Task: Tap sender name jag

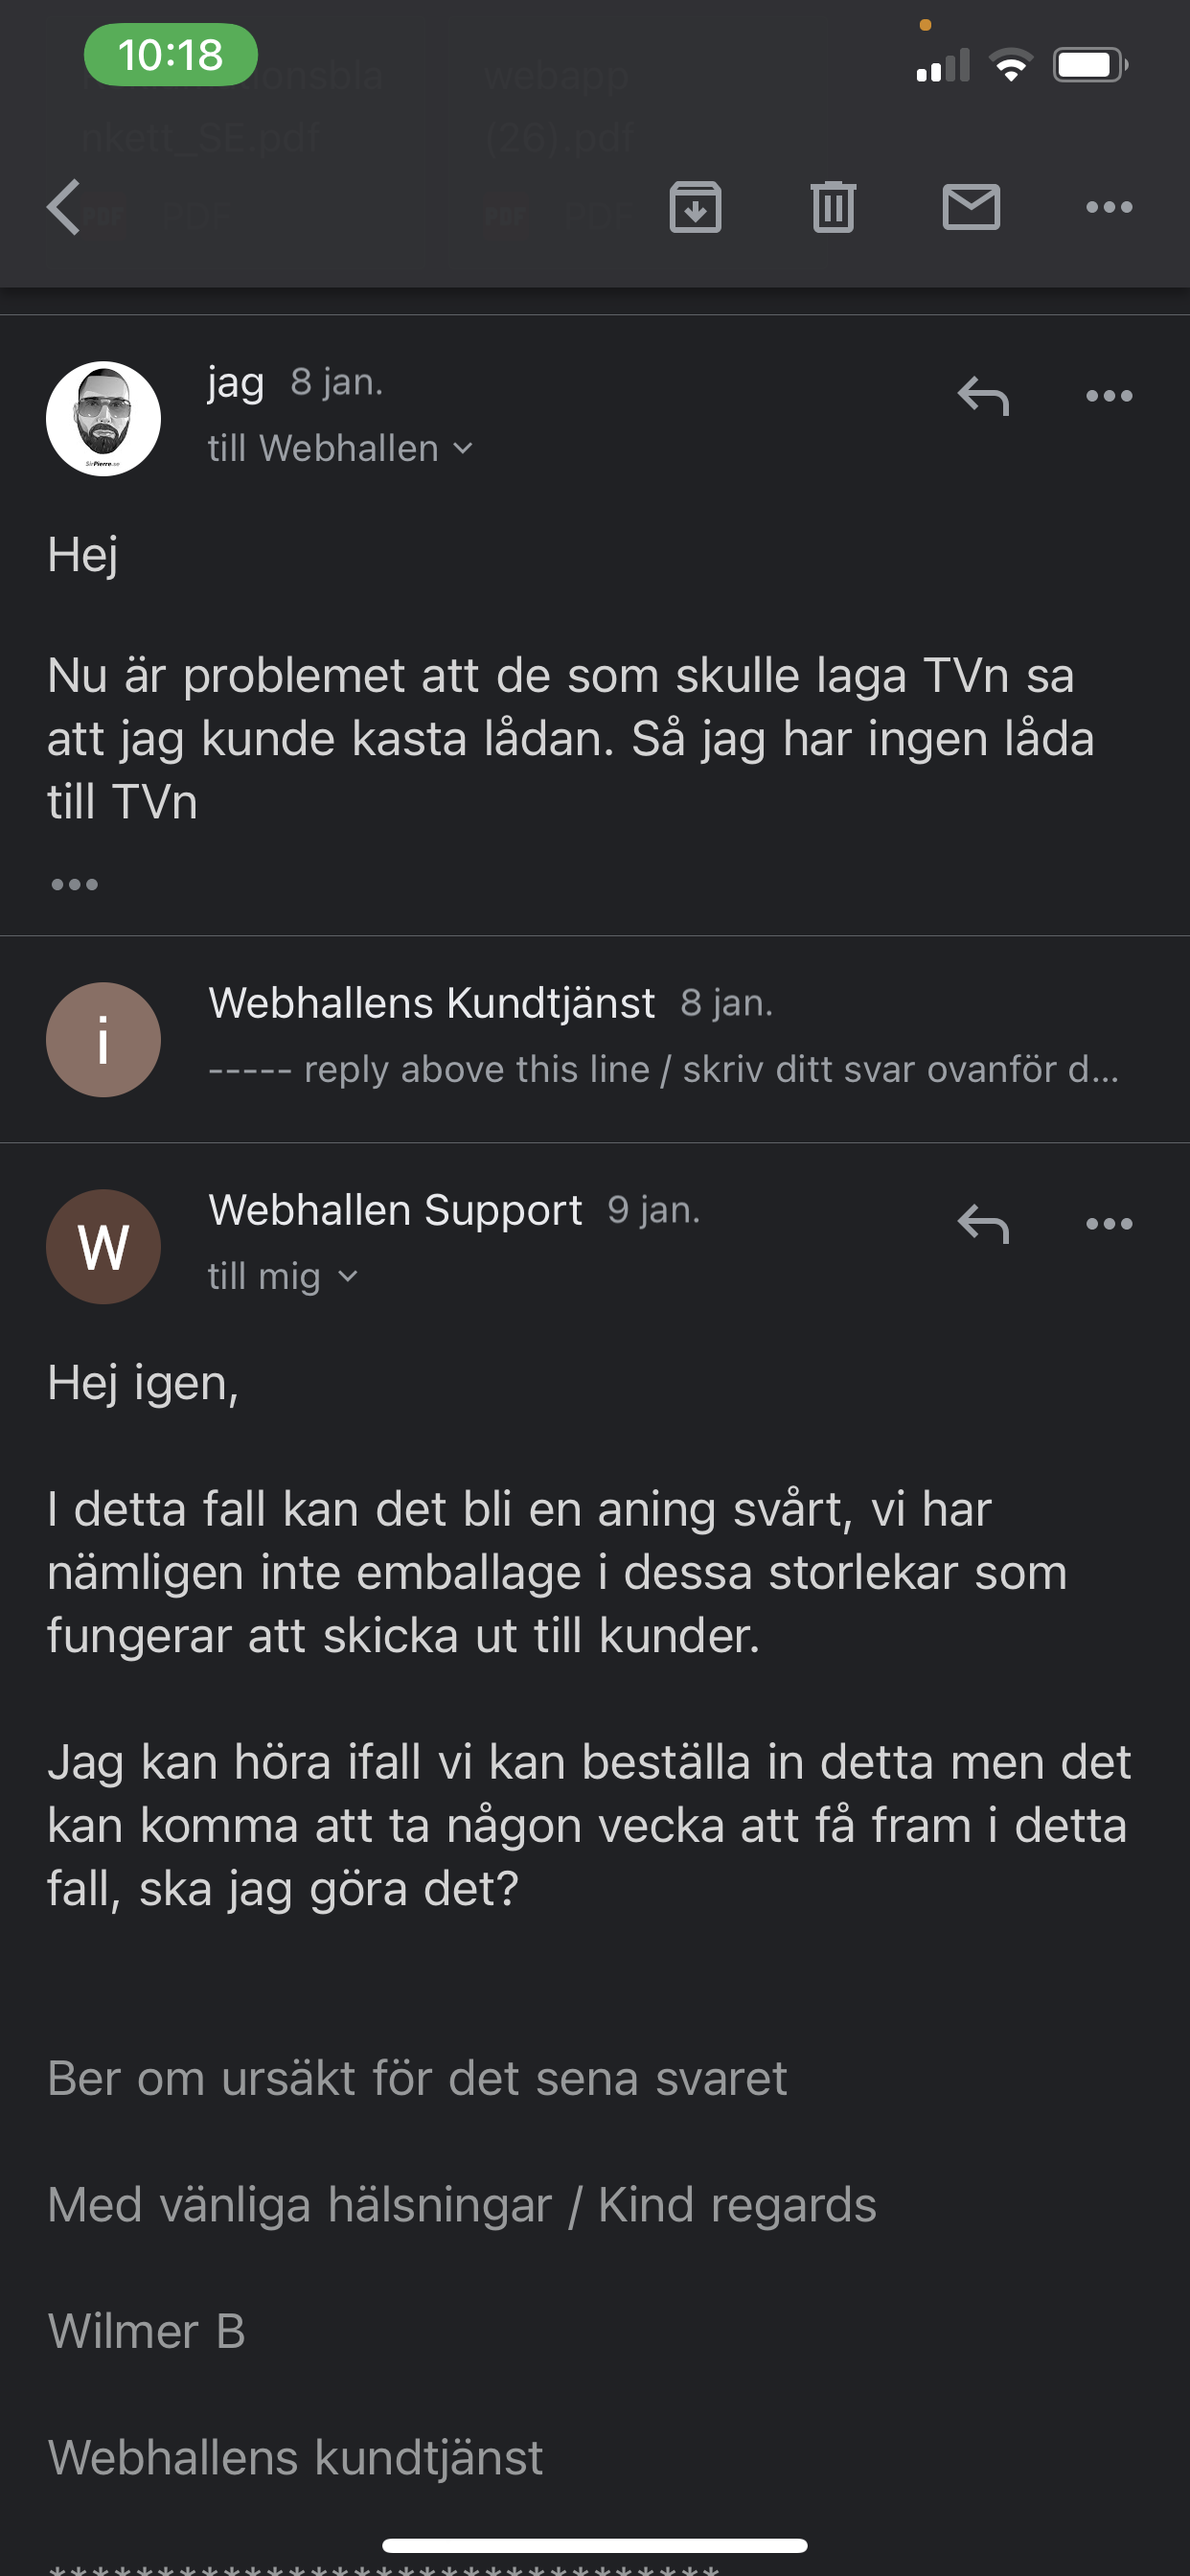Action: point(236,383)
